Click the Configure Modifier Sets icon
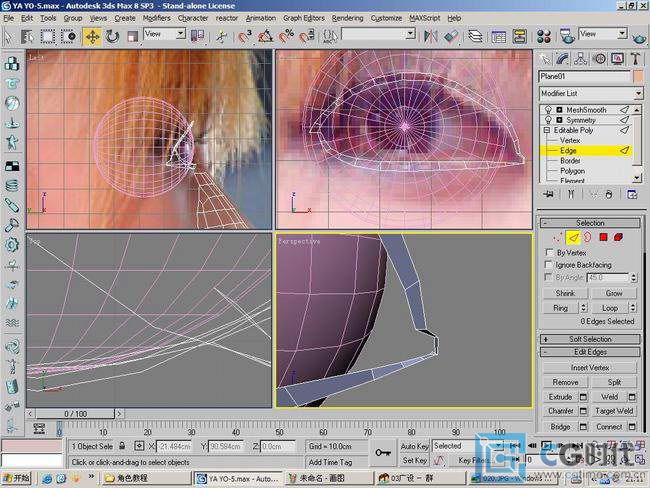The image size is (650, 488). 632,194
